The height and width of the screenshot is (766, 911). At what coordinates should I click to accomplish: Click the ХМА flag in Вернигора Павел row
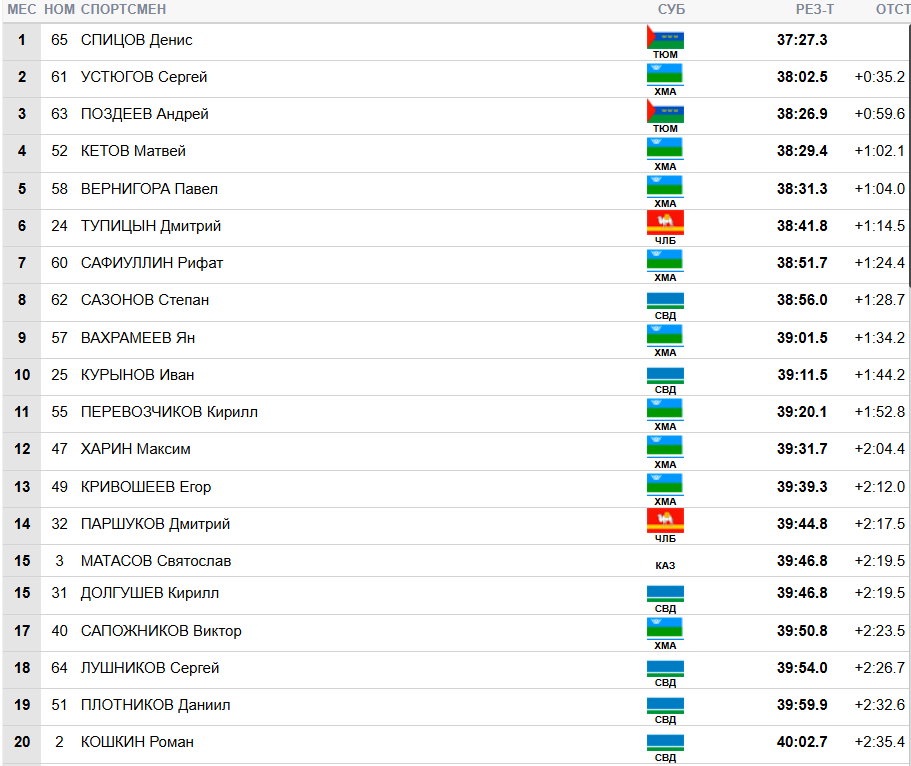(665, 186)
